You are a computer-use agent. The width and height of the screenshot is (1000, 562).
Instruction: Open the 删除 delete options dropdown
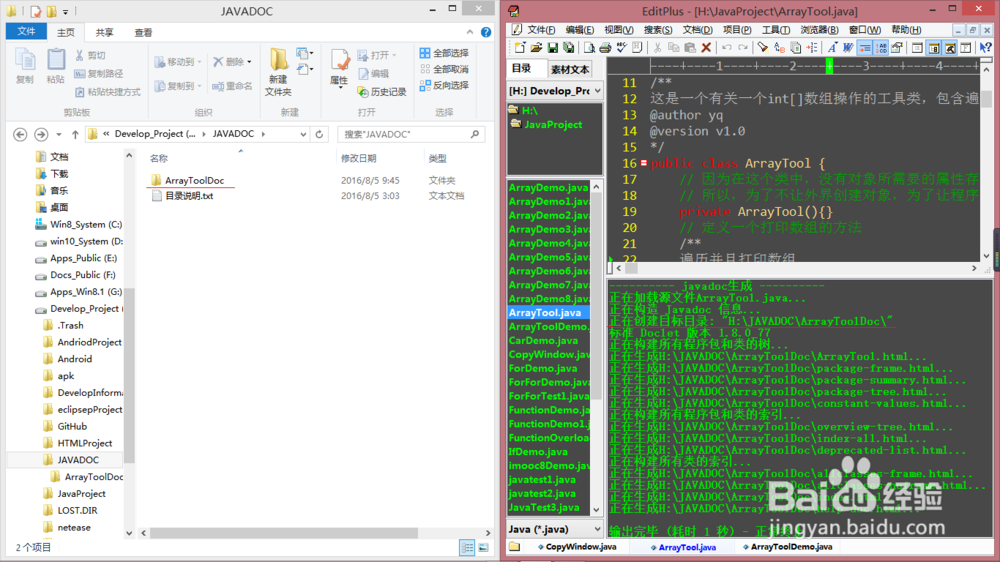point(249,63)
